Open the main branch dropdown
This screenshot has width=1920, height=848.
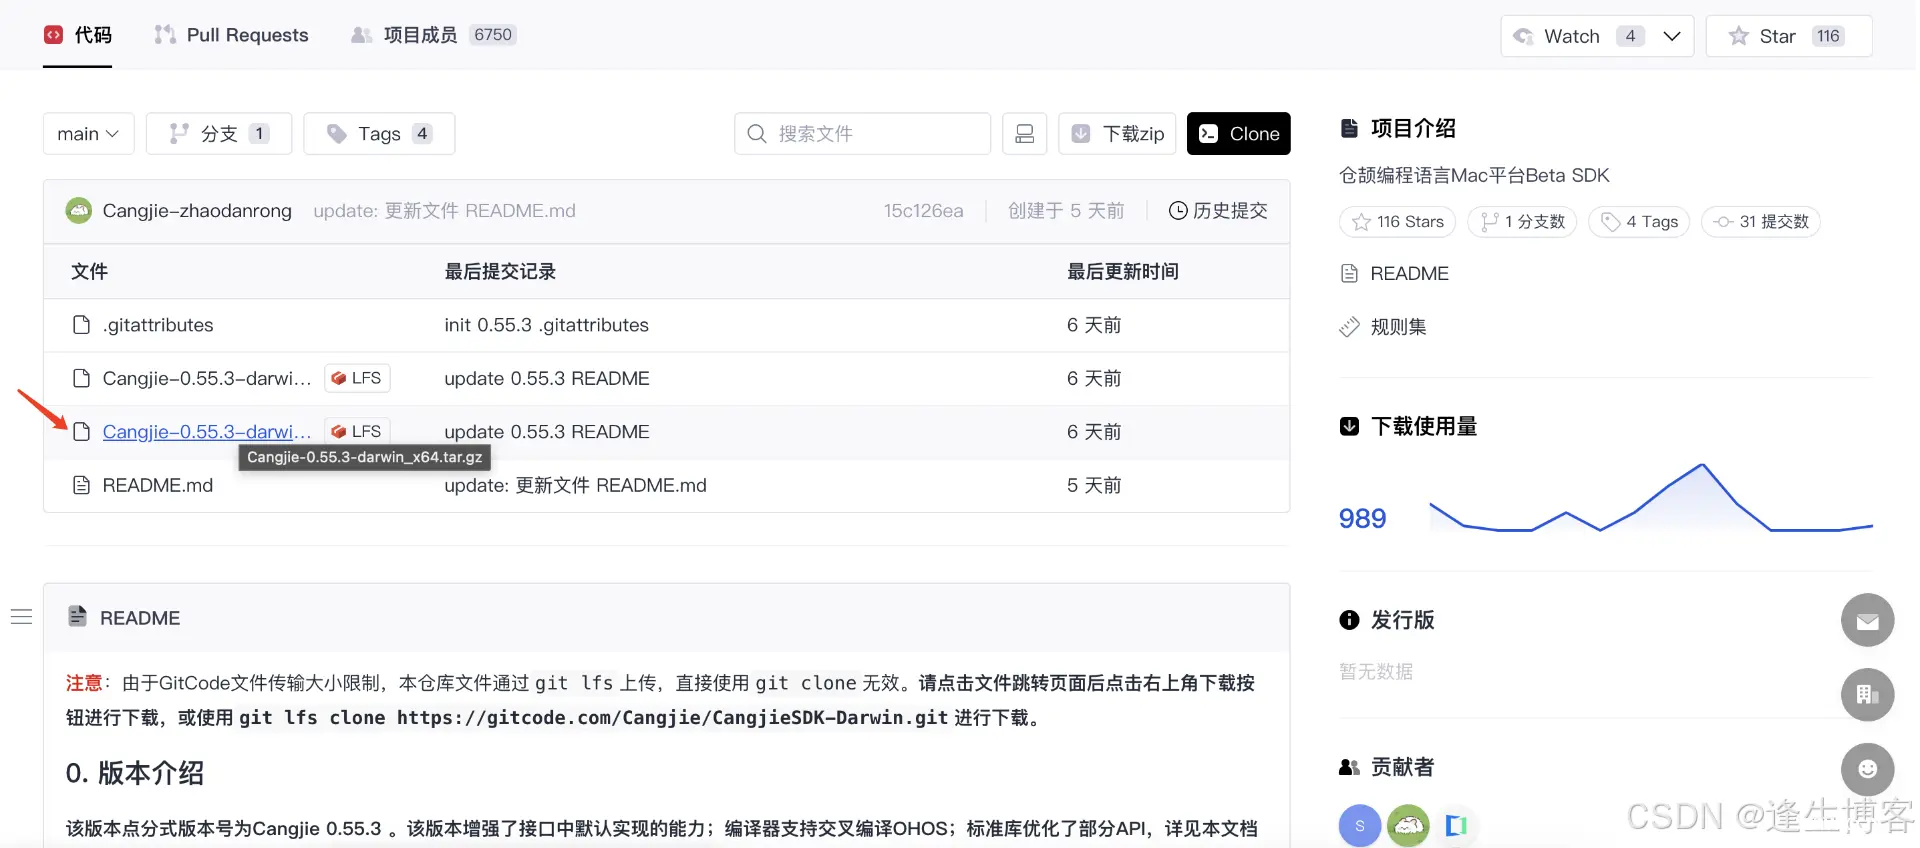[88, 134]
